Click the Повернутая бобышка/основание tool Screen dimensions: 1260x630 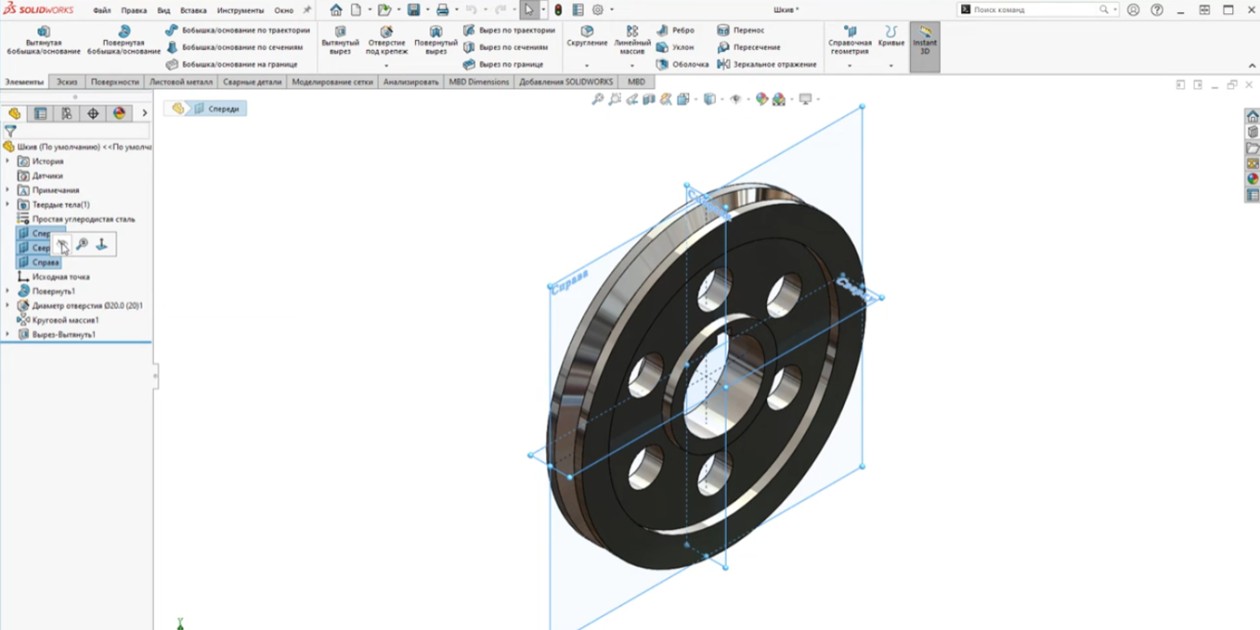tap(124, 40)
